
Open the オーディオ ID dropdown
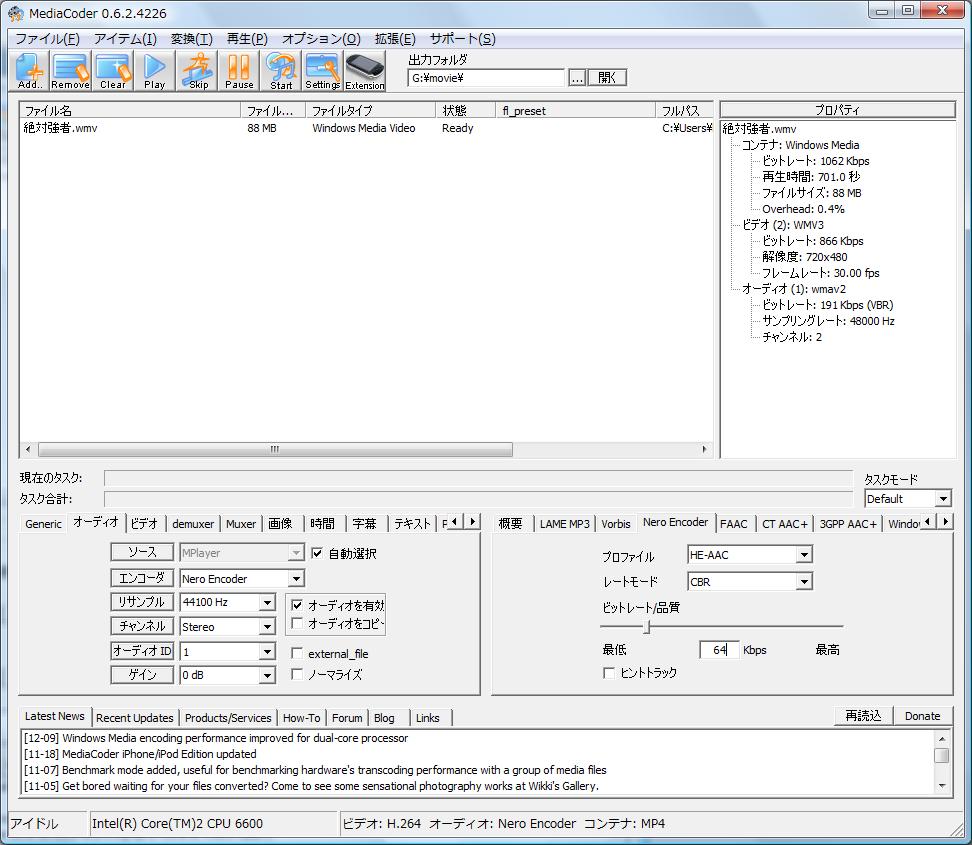[x=267, y=652]
